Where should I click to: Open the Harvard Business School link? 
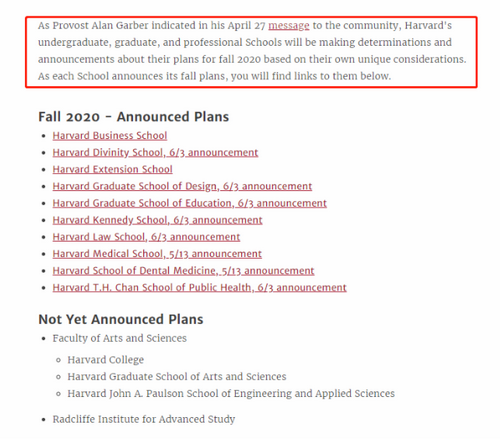(x=110, y=136)
